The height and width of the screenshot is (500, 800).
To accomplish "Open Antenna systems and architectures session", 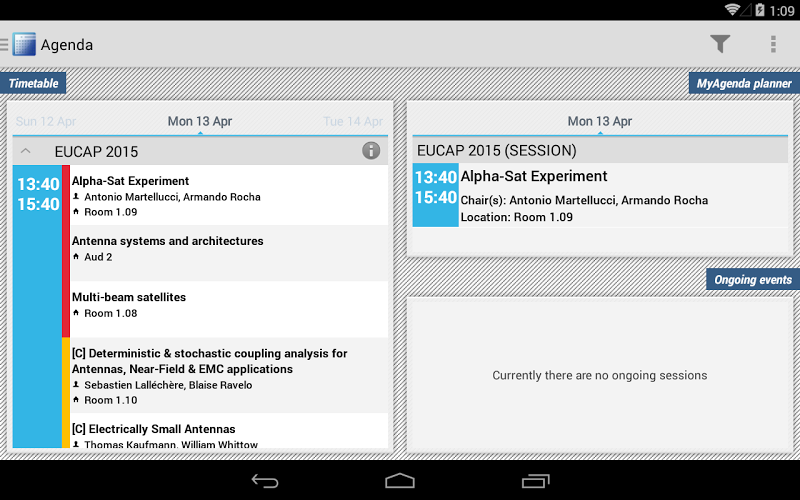I will [x=229, y=253].
